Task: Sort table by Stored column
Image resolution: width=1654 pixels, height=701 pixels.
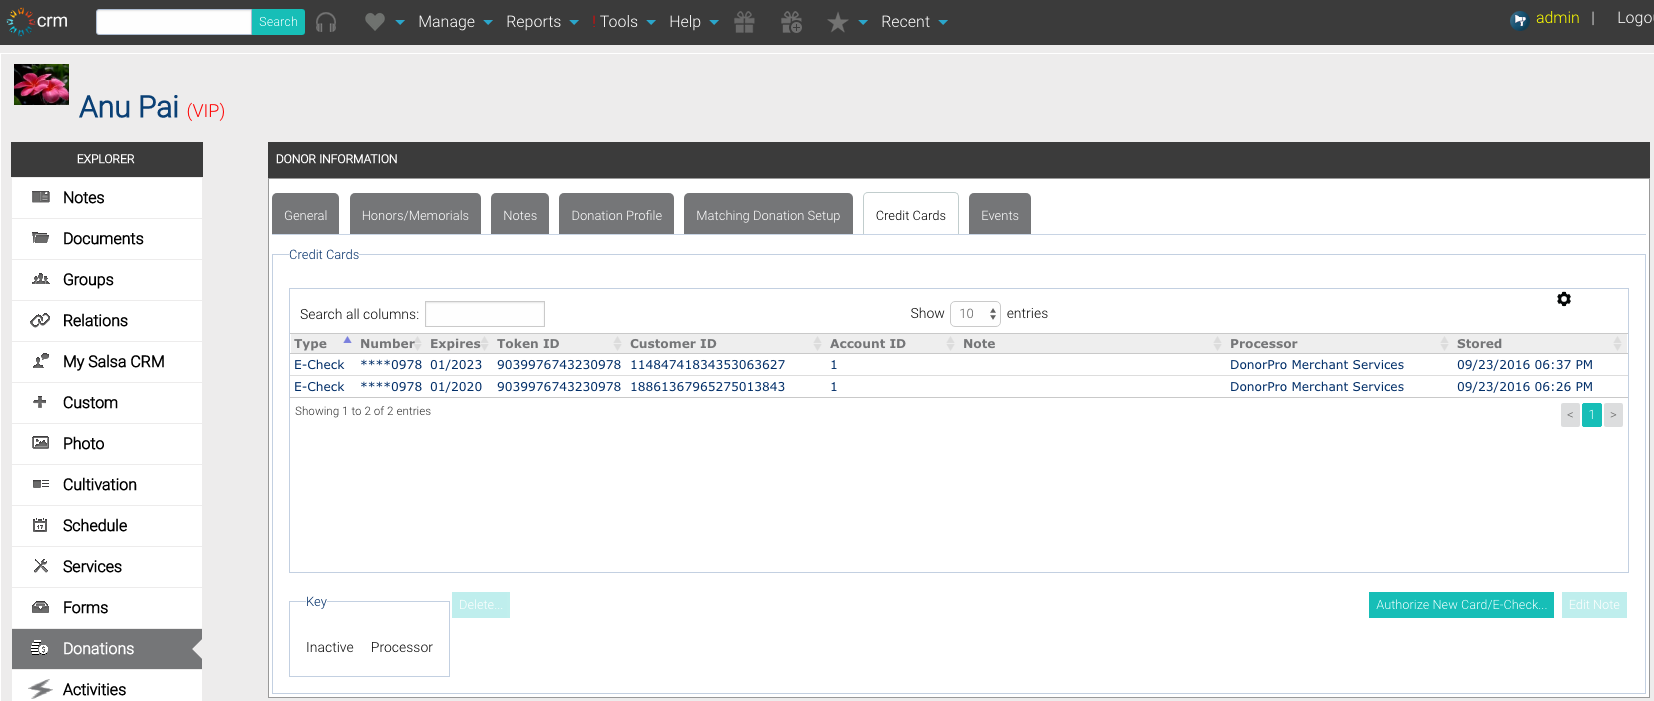Action: [x=1539, y=343]
